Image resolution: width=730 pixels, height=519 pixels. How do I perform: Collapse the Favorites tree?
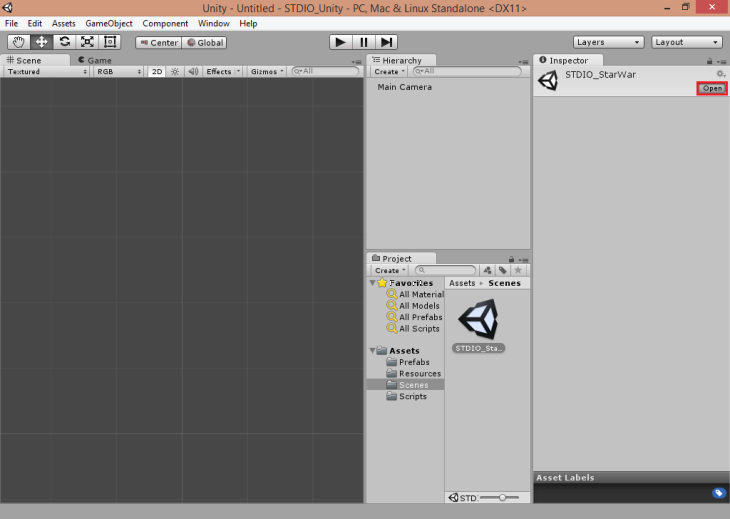[x=372, y=283]
